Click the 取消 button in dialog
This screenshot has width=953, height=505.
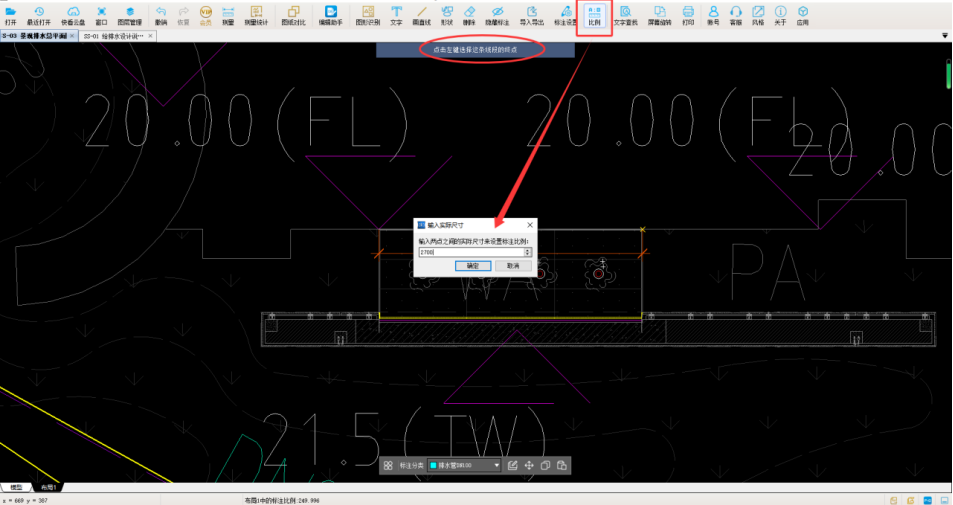tap(512, 267)
